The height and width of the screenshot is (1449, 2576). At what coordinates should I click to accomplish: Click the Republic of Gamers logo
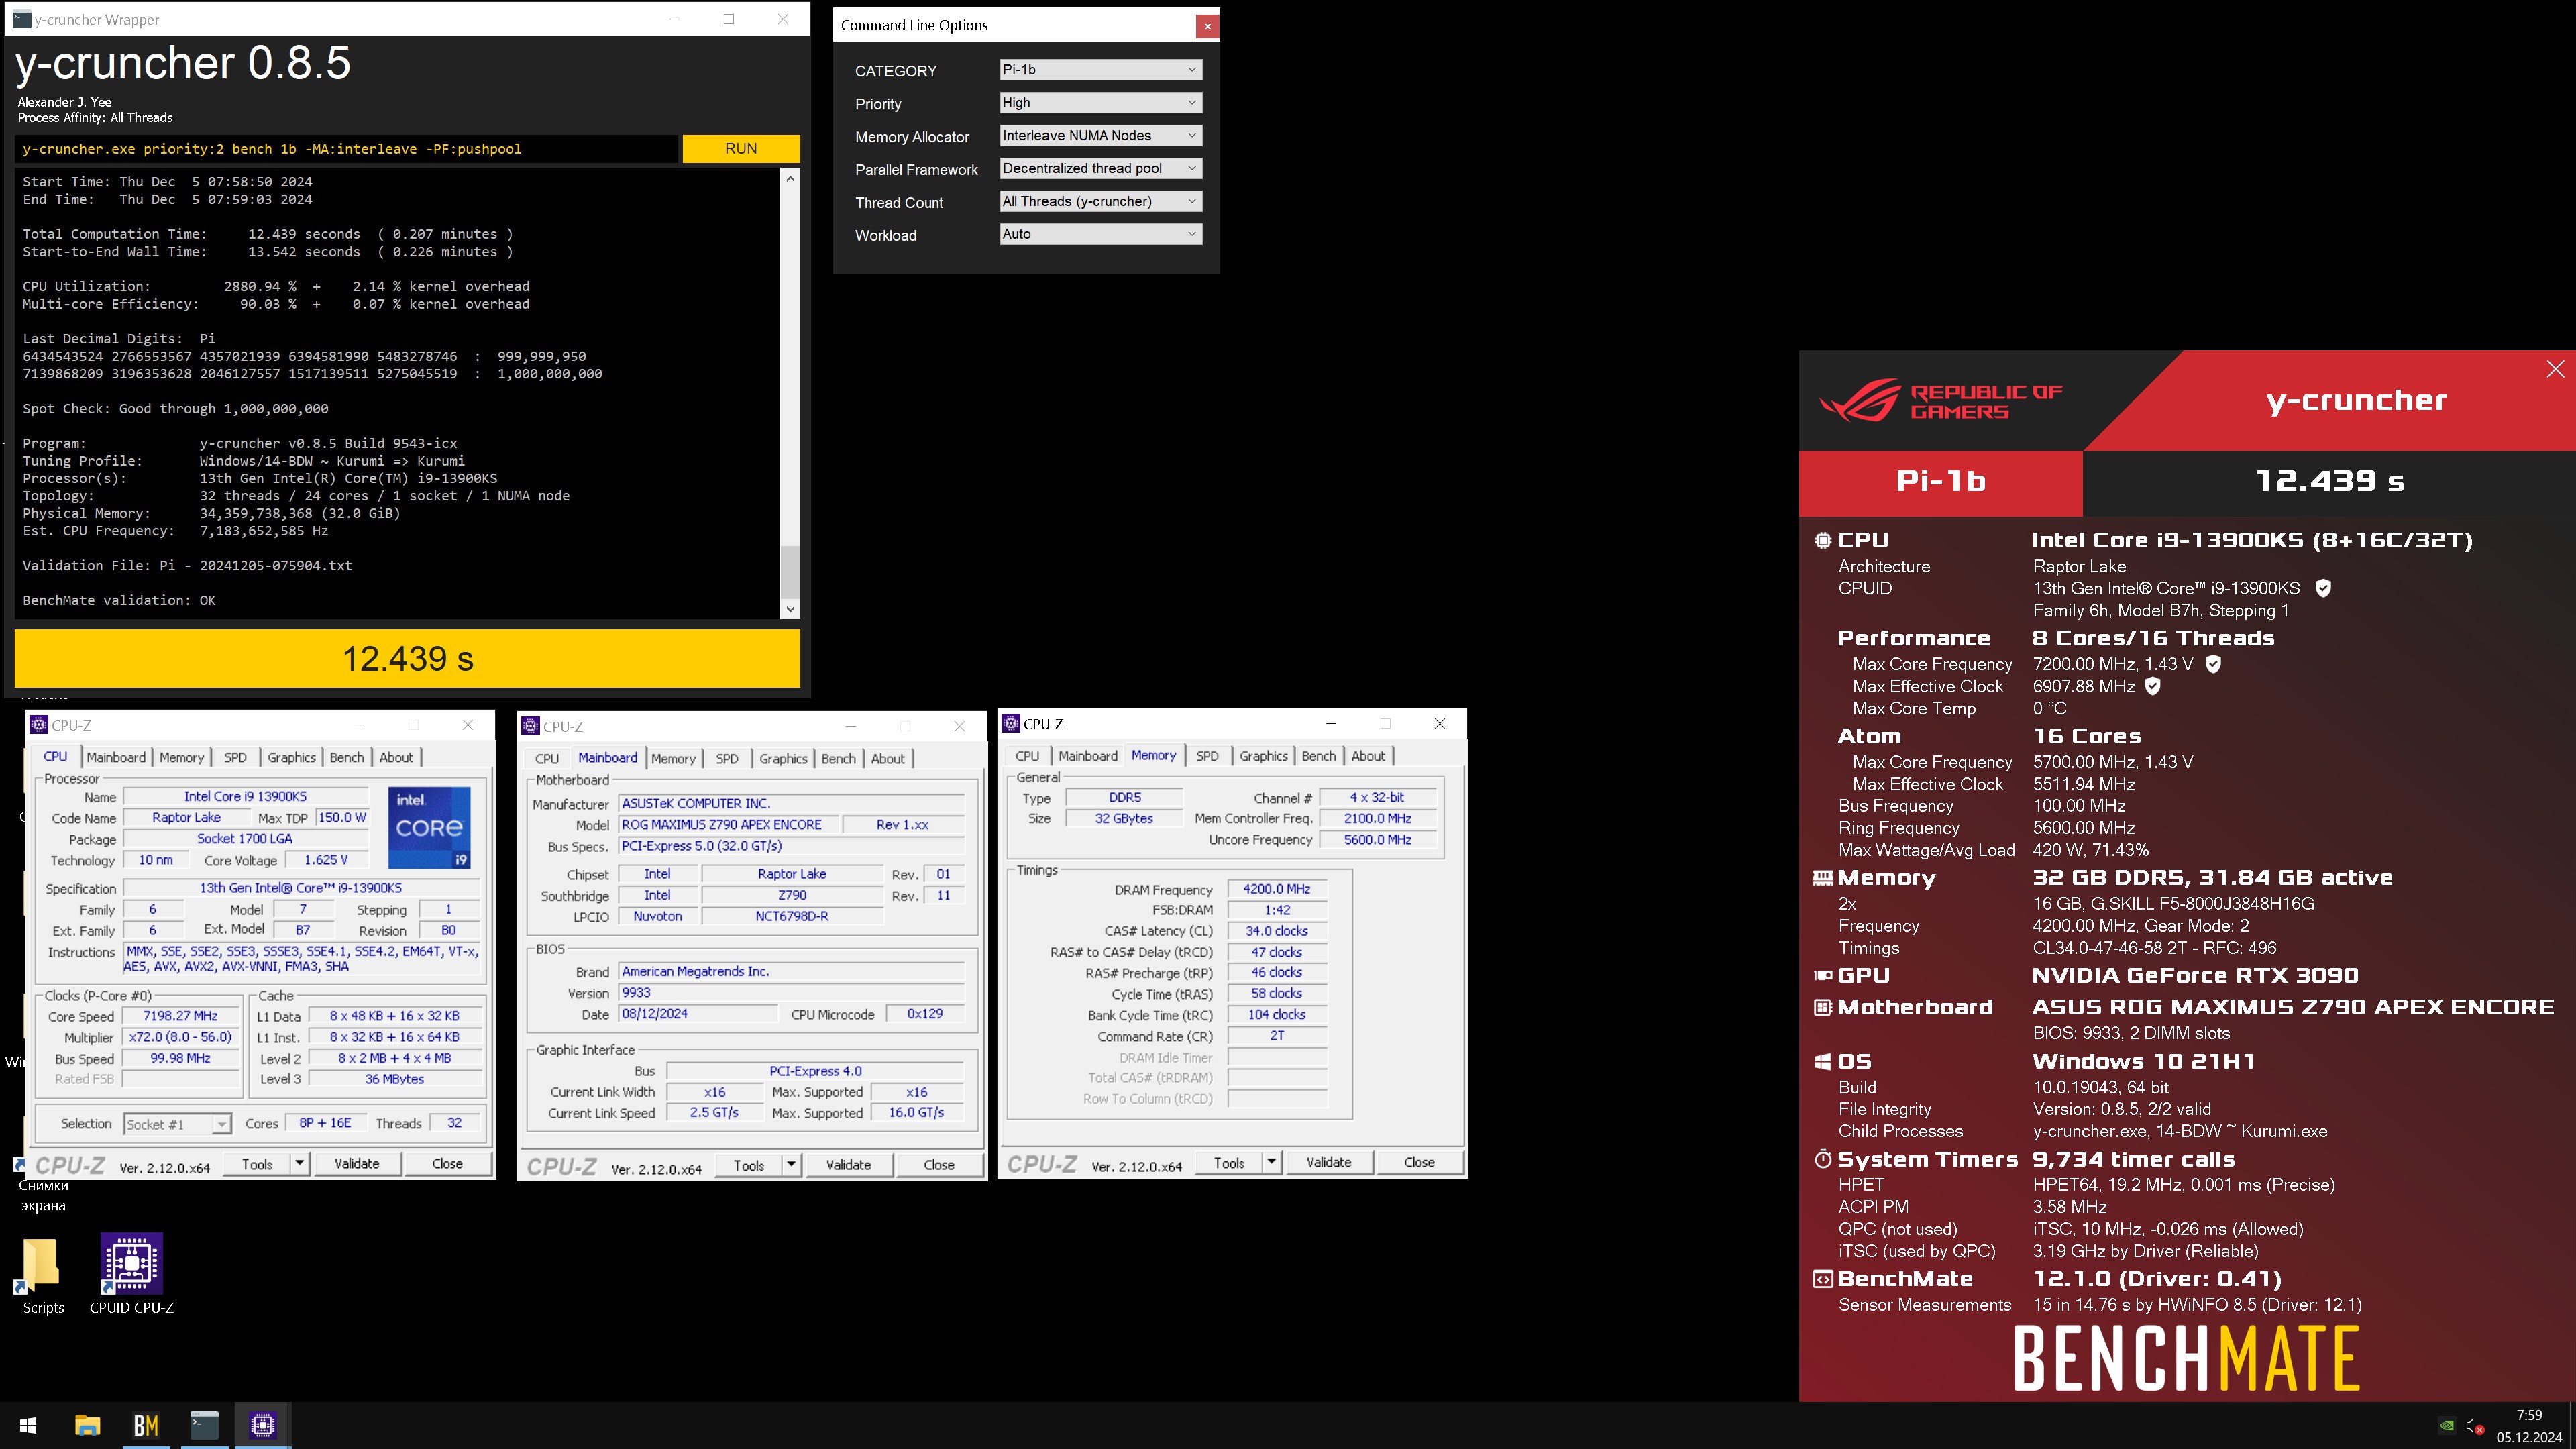[1940, 400]
